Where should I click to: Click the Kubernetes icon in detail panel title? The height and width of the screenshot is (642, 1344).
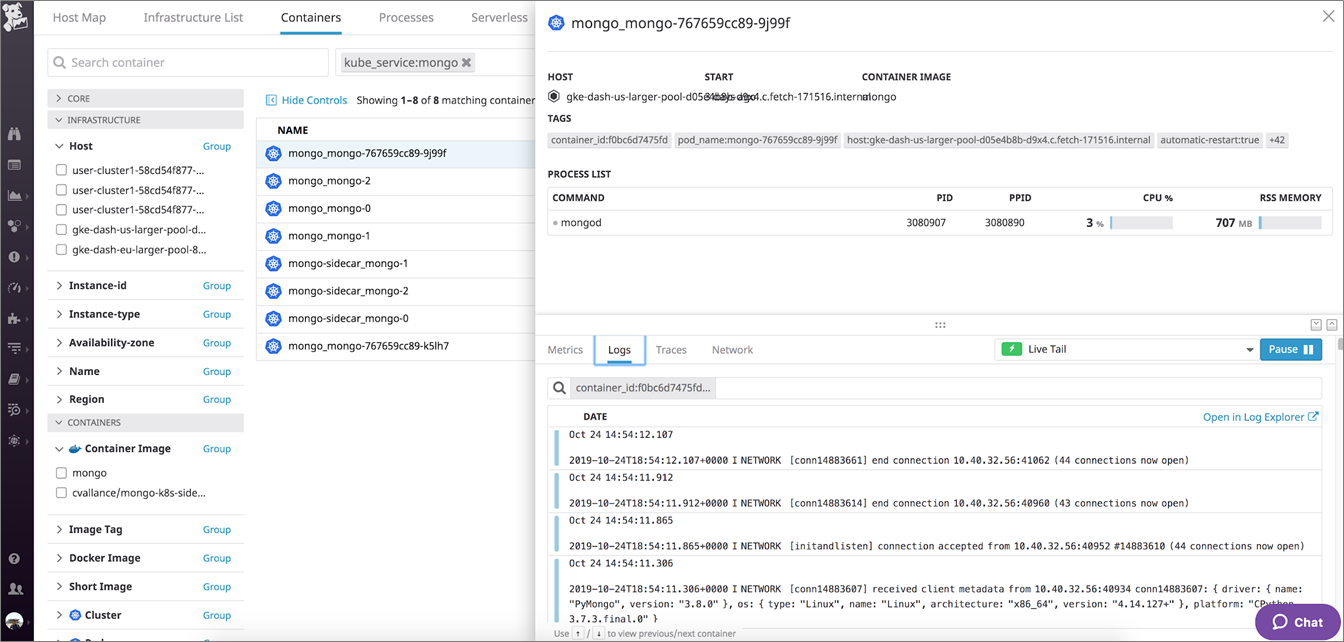click(x=556, y=23)
